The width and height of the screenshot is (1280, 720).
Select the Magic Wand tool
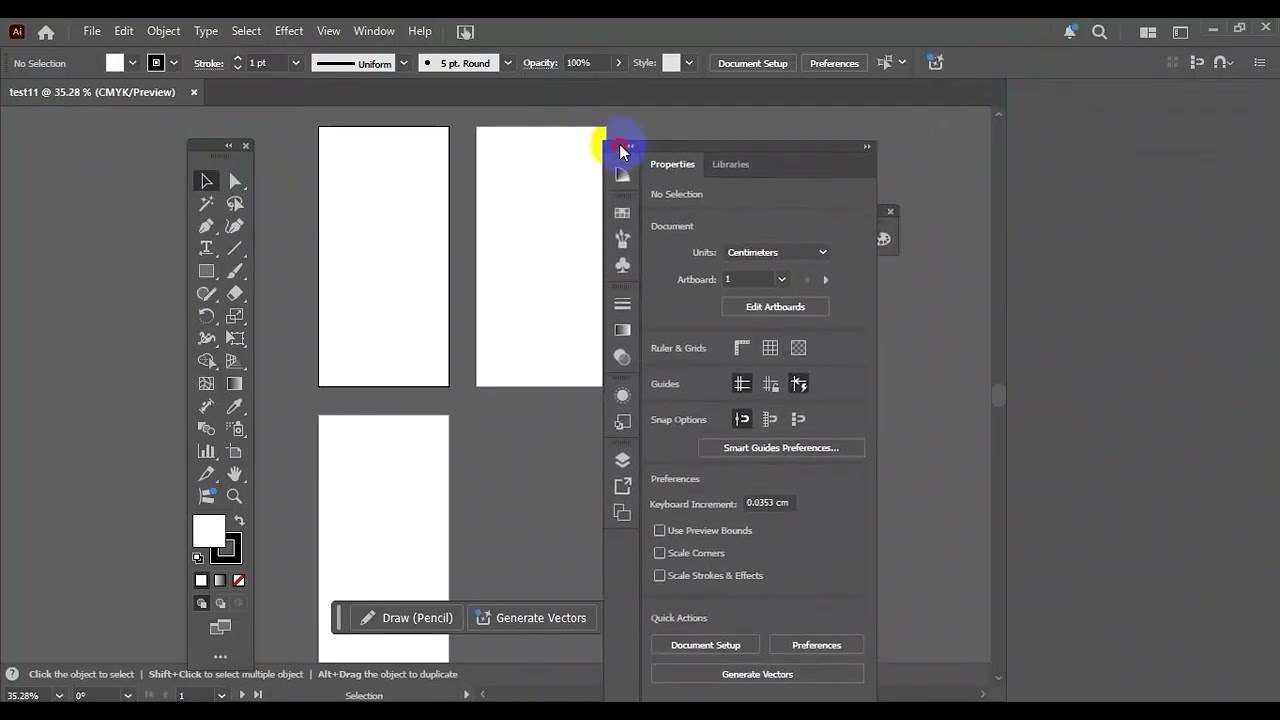point(206,204)
